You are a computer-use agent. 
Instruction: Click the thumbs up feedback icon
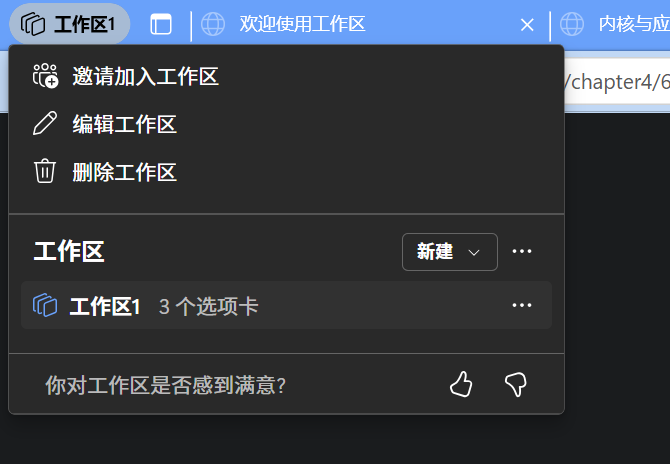click(x=461, y=384)
